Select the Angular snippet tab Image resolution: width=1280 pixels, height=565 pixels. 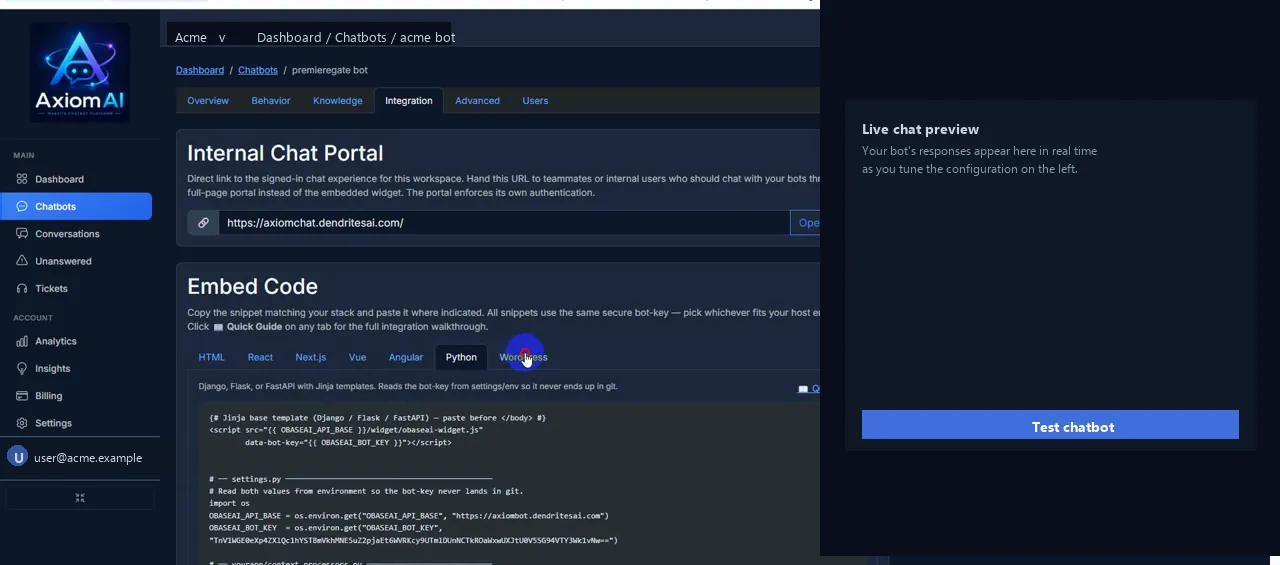click(406, 357)
